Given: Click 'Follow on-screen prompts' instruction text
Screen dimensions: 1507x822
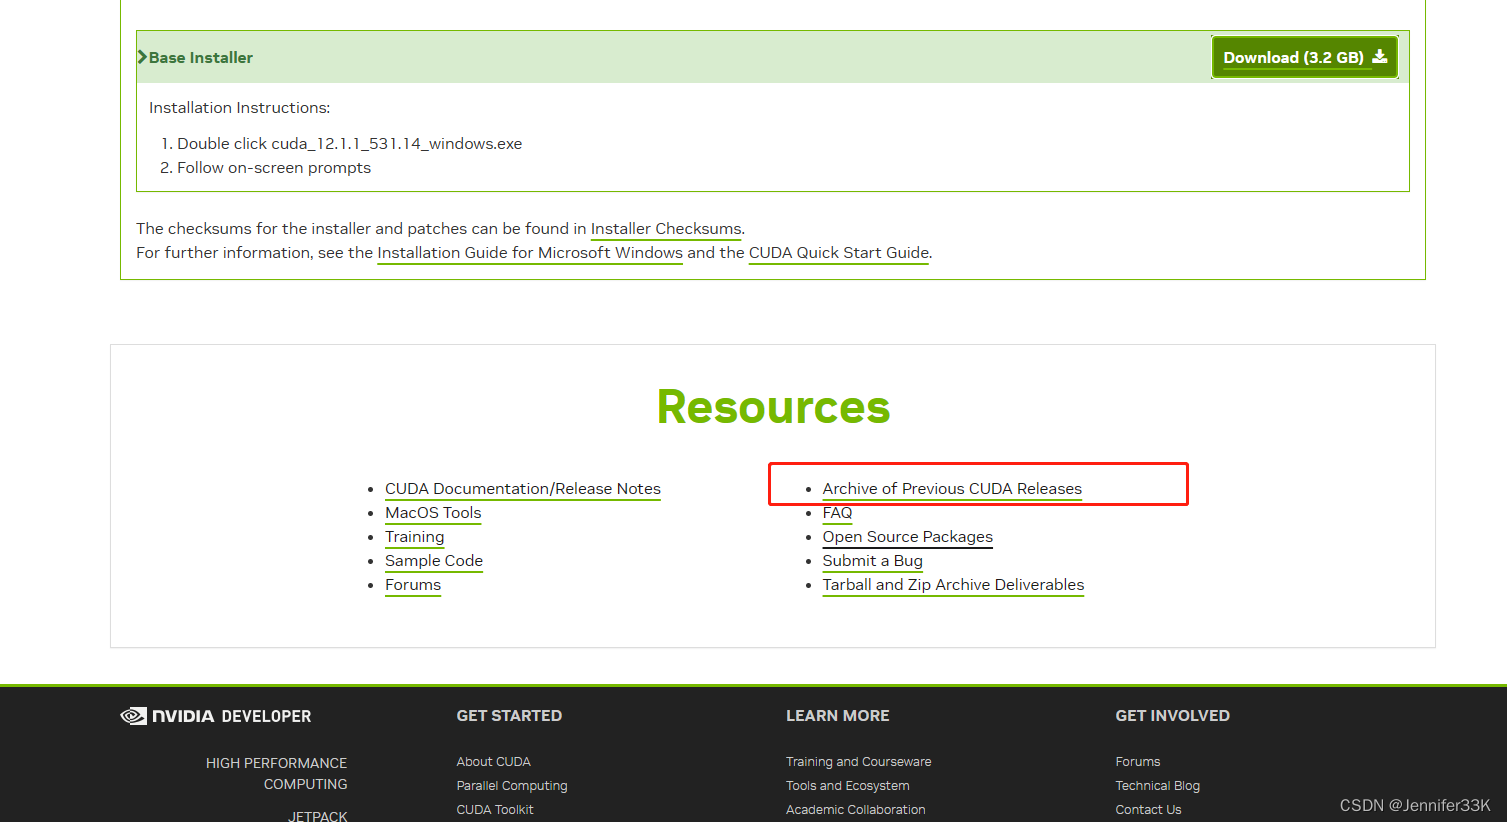Looking at the screenshot, I should point(274,168).
